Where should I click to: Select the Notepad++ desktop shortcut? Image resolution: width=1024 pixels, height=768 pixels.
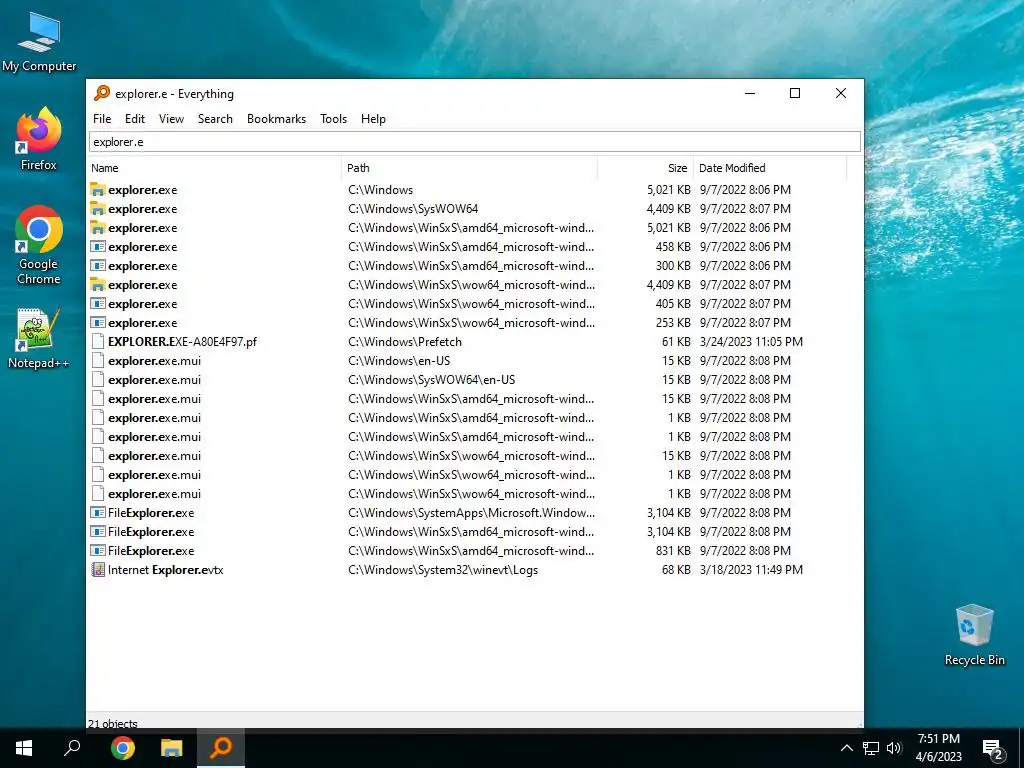39,338
